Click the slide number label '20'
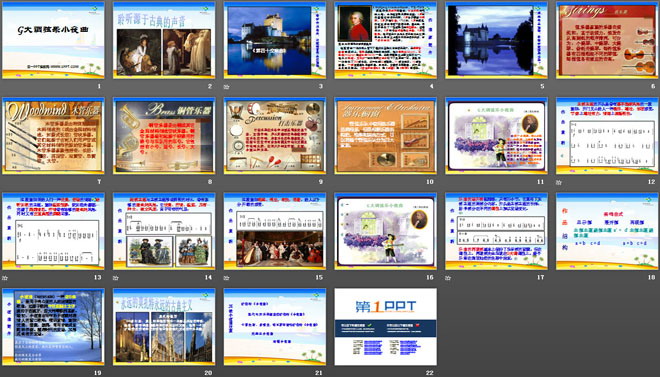The height and width of the screenshot is (377, 660). tap(208, 373)
